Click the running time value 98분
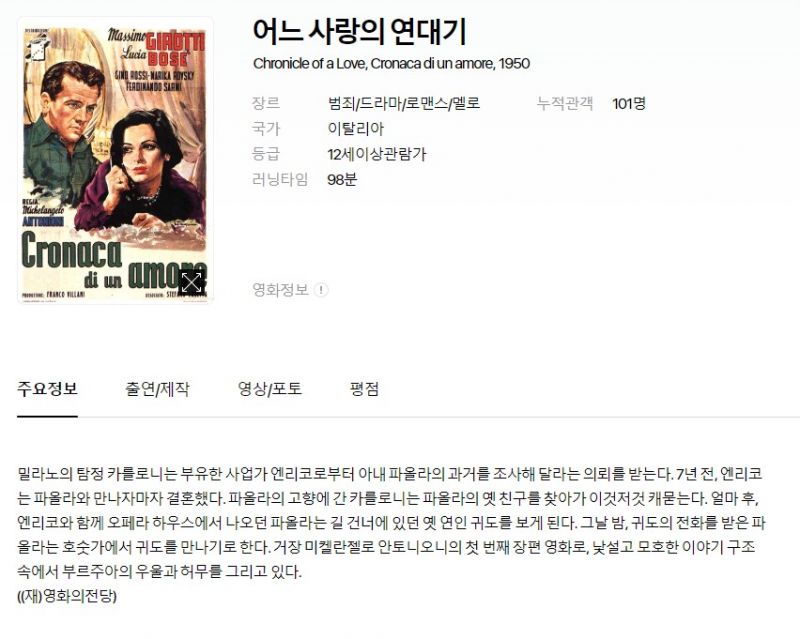800x639 pixels. 342,180
